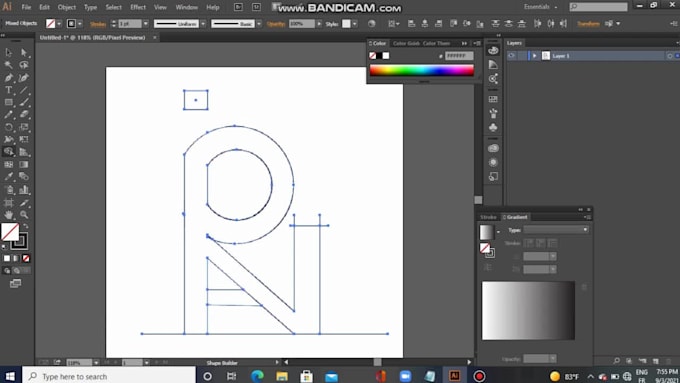Open the Color Guide dock icon
Image resolution: width=680 pixels, height=383 pixels.
(493, 65)
